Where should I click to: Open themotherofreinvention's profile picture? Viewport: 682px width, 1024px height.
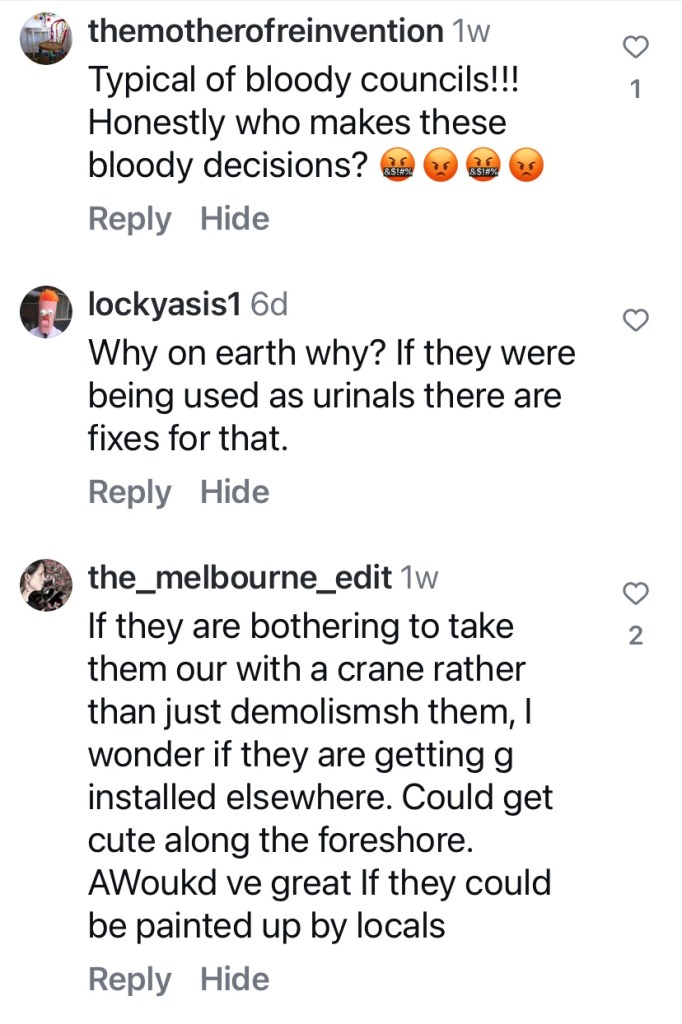(46, 40)
